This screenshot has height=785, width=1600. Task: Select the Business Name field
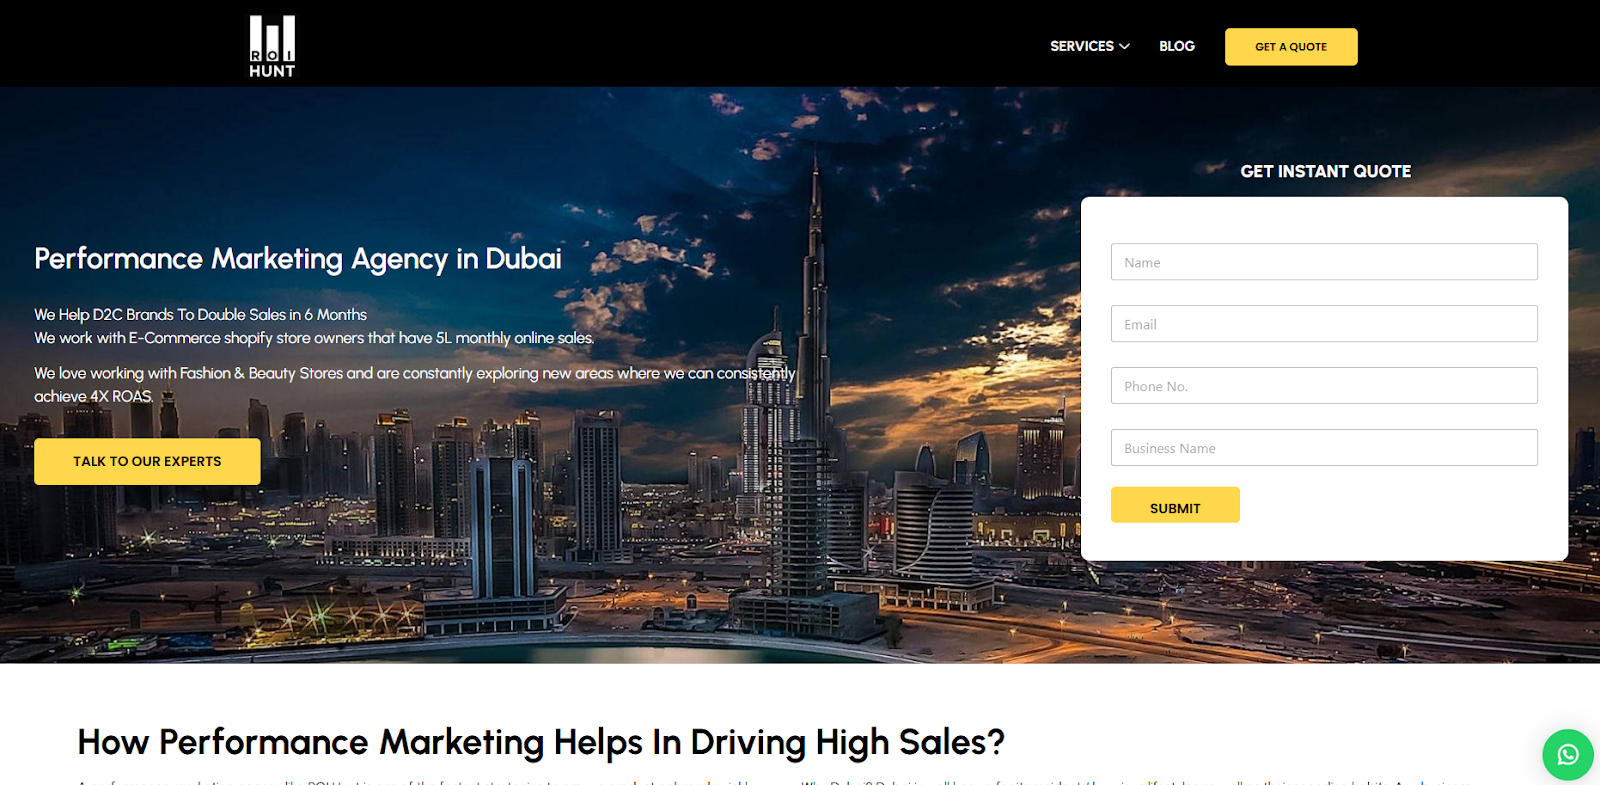tap(1324, 448)
